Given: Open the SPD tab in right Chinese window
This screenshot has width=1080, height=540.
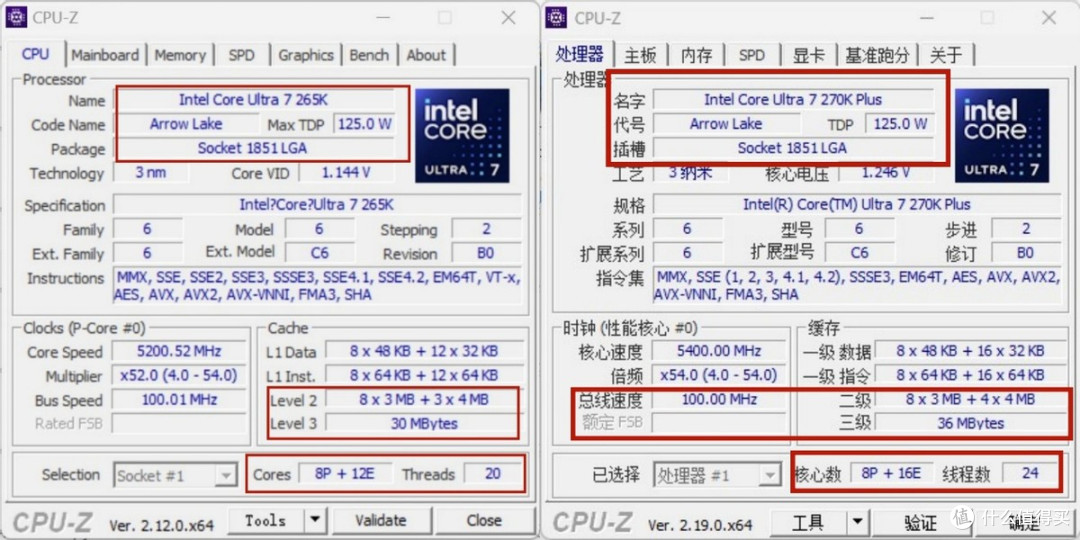Looking at the screenshot, I should [x=751, y=55].
